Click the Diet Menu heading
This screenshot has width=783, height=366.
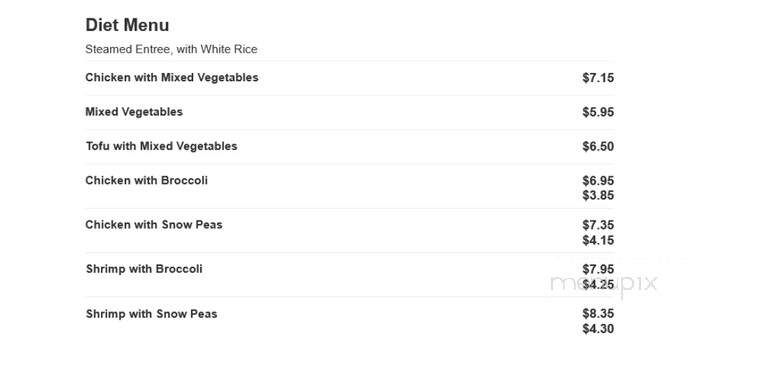(127, 25)
